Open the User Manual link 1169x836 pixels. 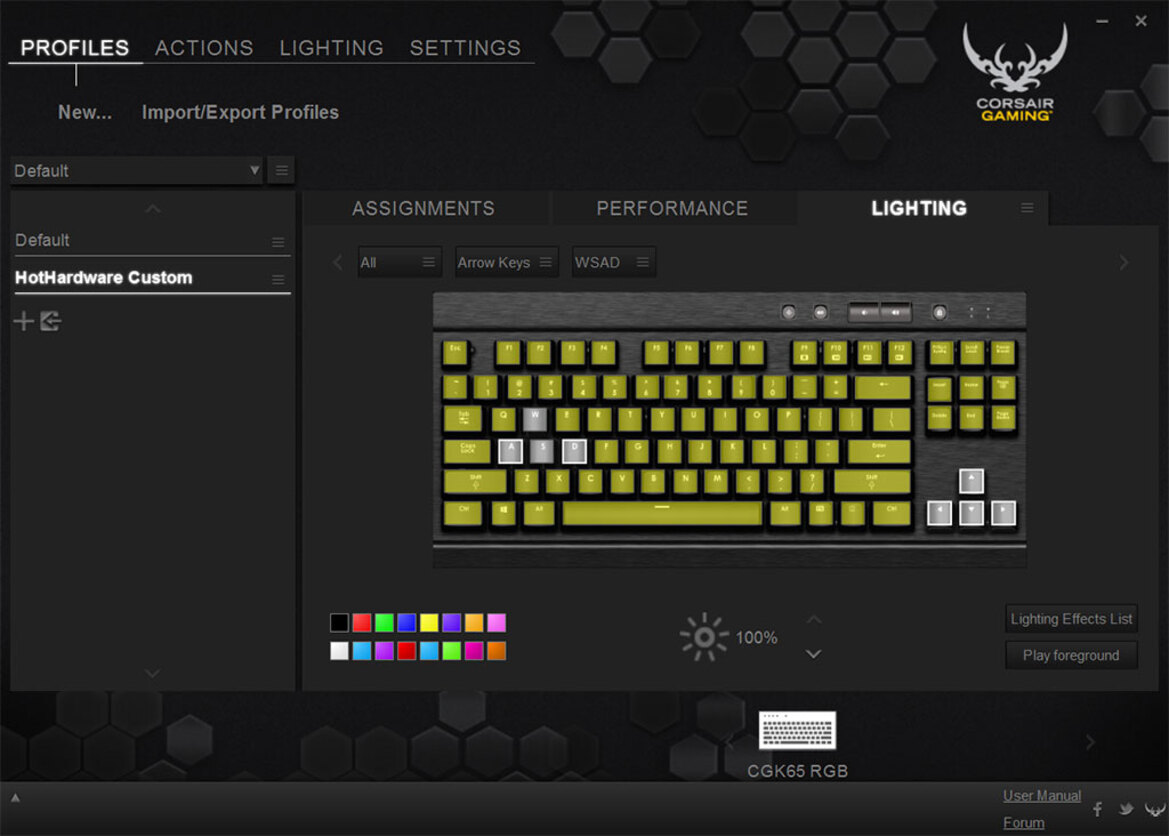click(1042, 796)
